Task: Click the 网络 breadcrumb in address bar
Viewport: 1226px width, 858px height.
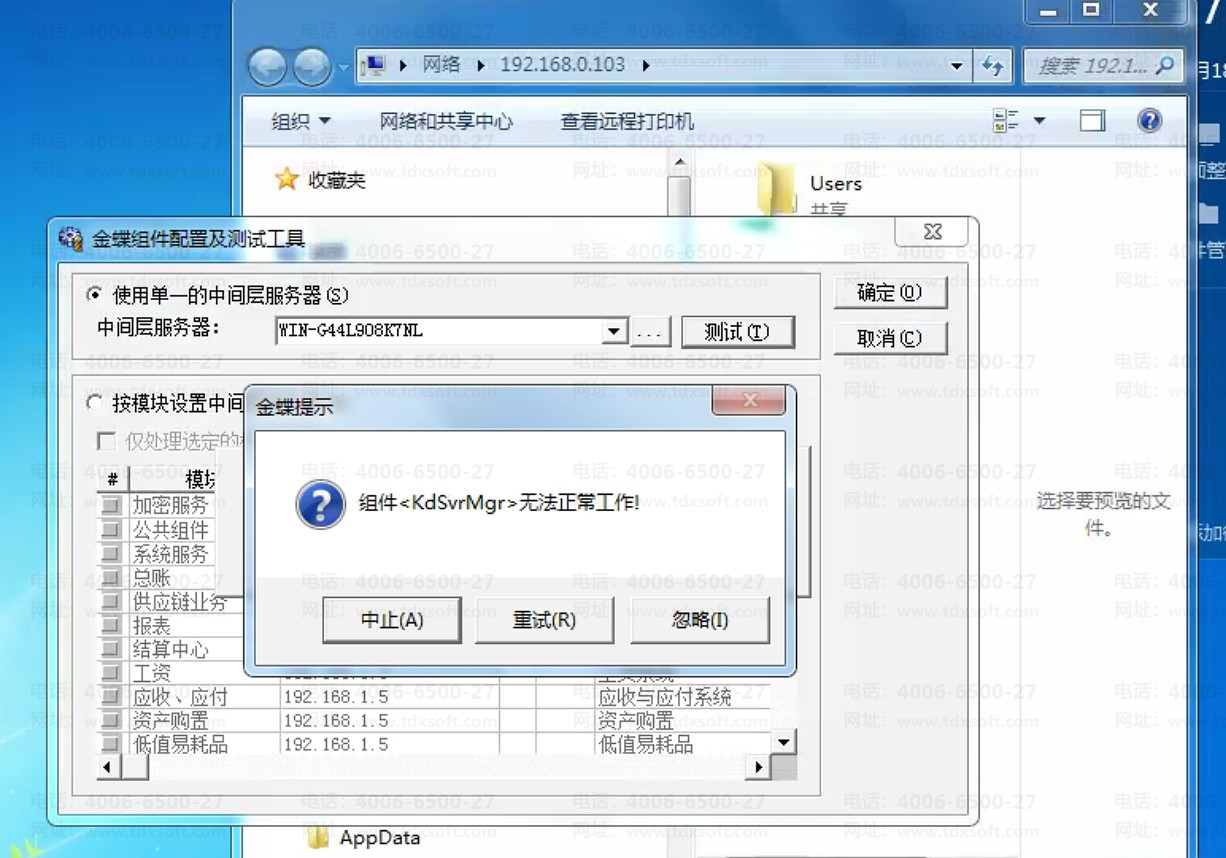Action: 441,65
